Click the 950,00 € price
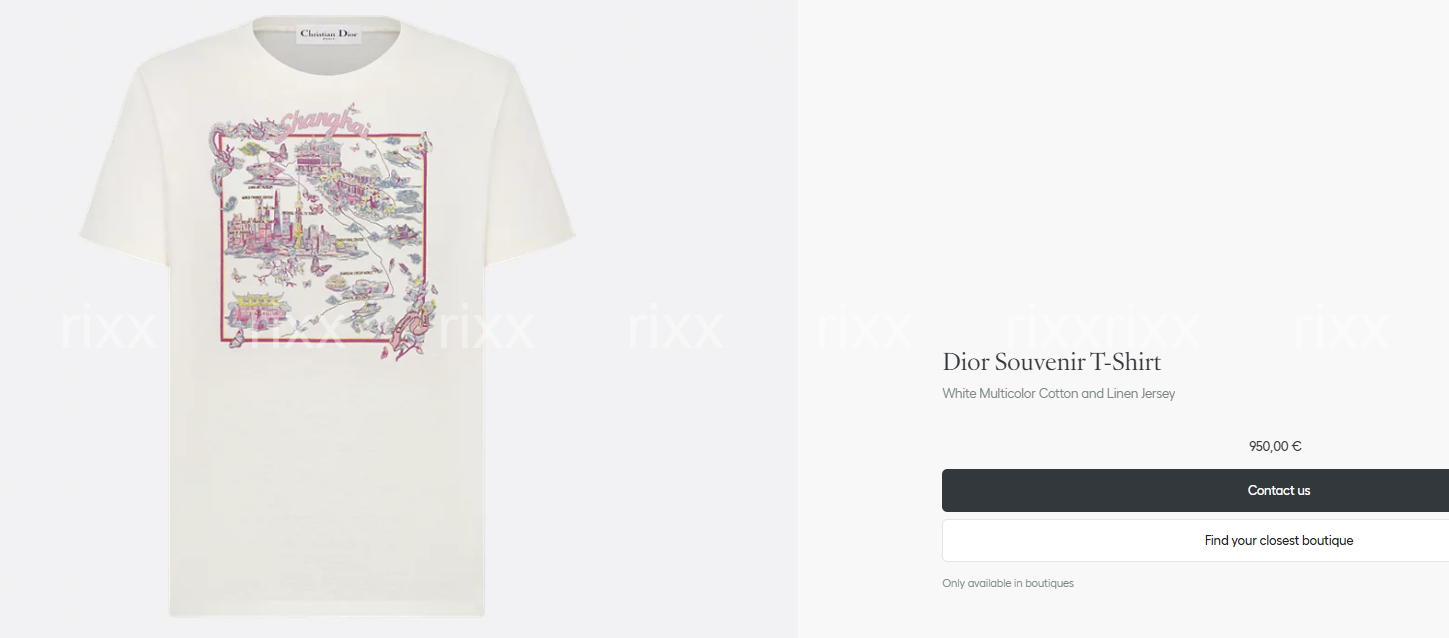The height and width of the screenshot is (638, 1449). [x=1275, y=446]
